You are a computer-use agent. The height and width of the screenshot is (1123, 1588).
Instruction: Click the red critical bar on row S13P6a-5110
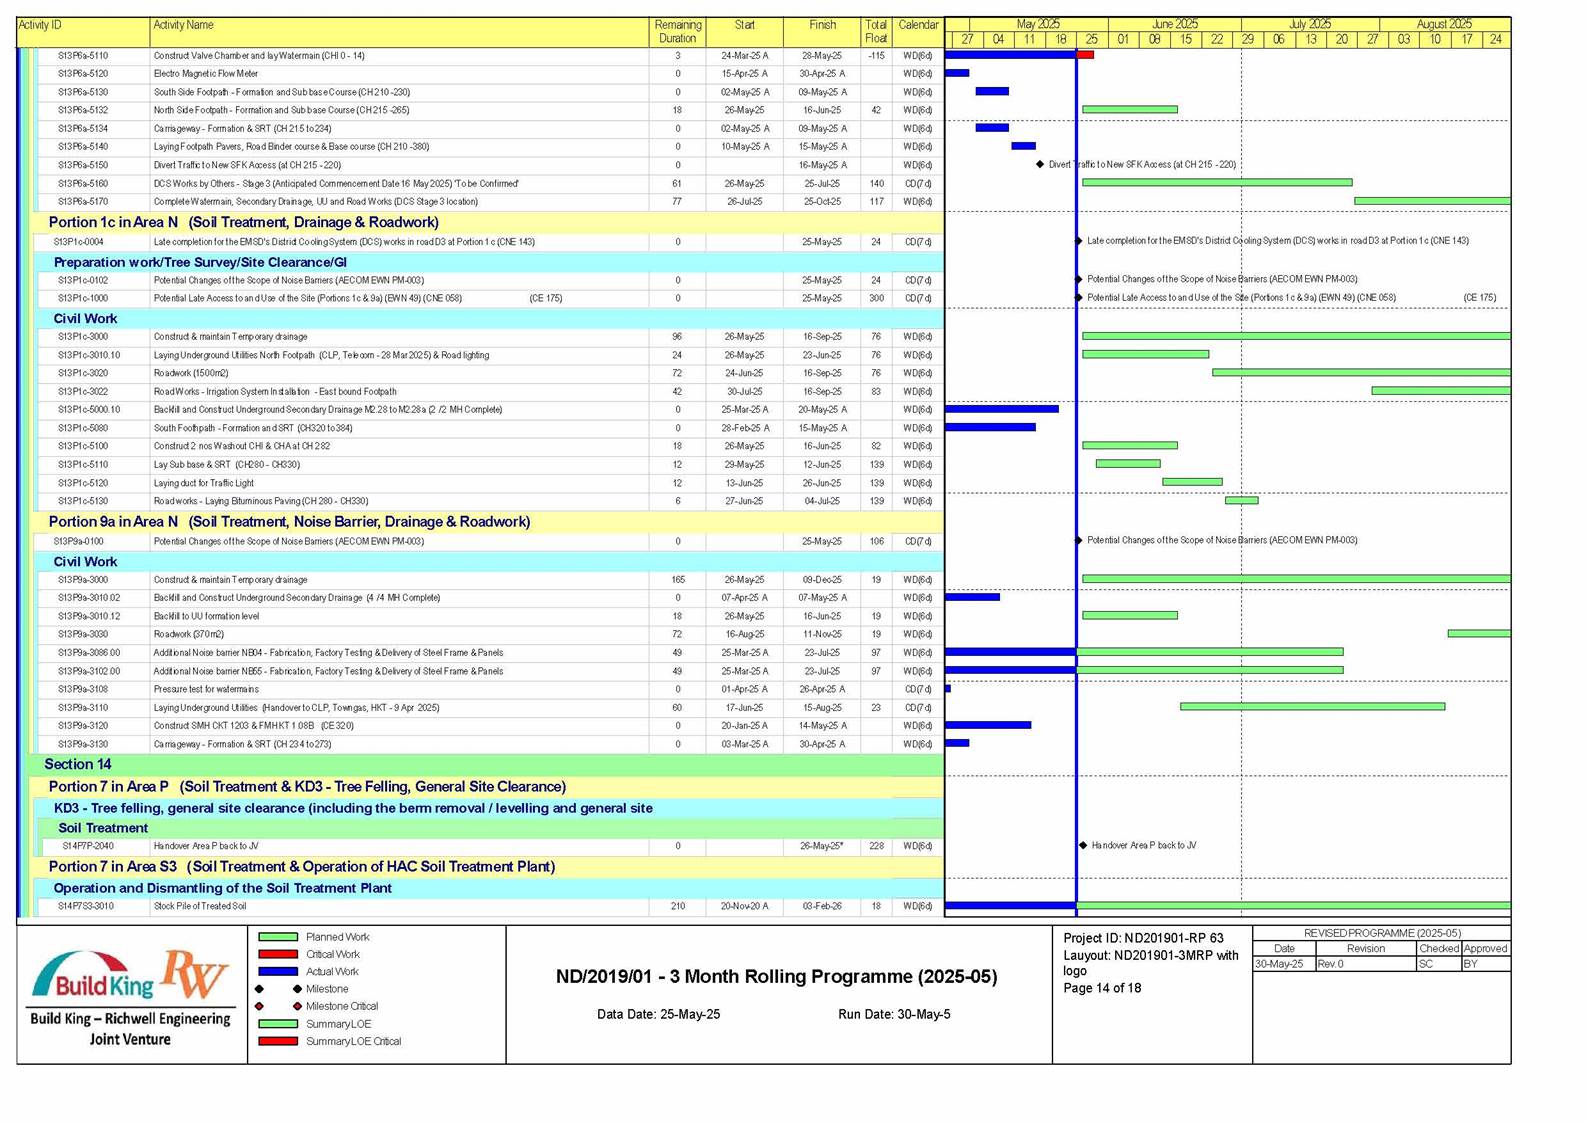coord(1085,55)
